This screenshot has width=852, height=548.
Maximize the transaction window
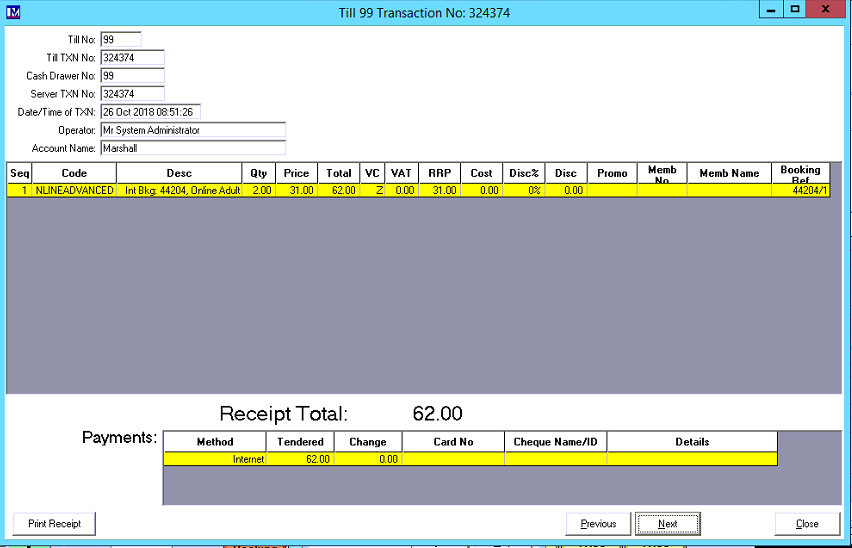point(795,9)
